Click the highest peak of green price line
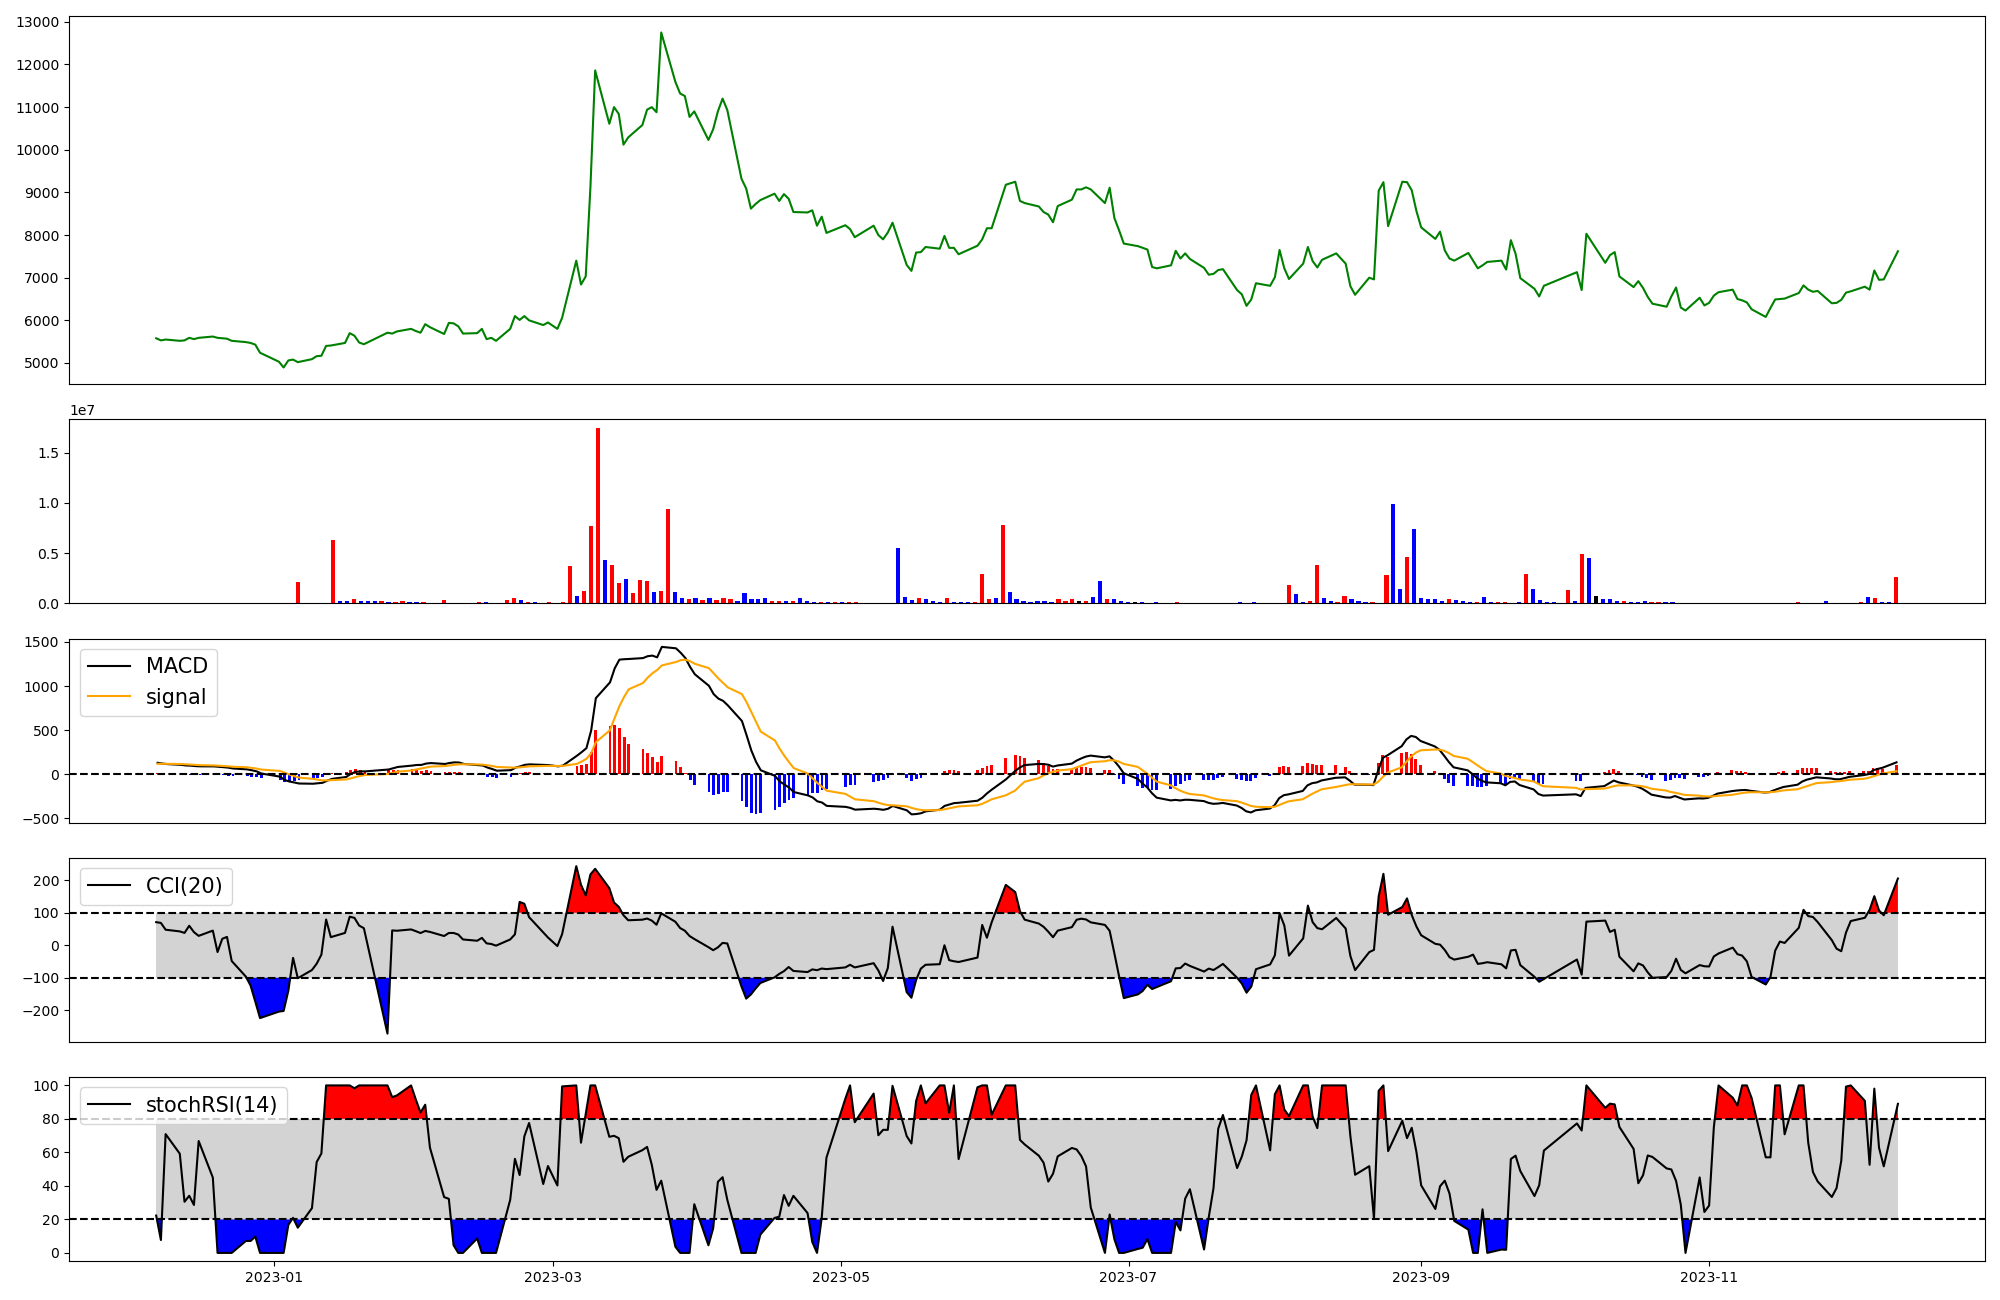 [661, 34]
